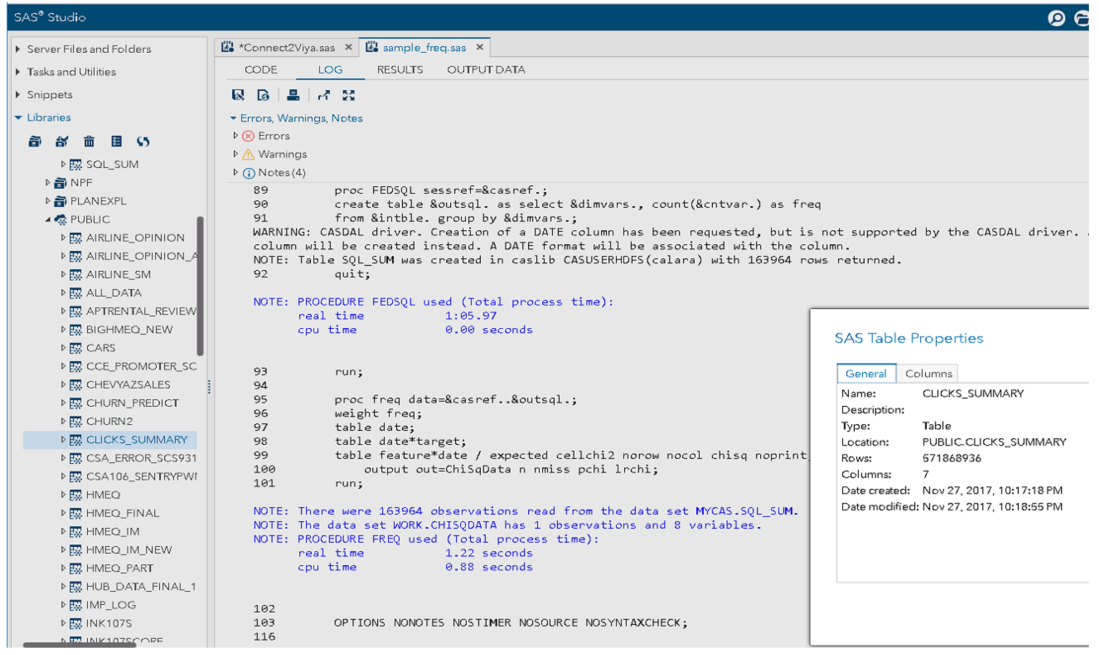Click the vertical scrollbar of Libraries tree
This screenshot has width=1099, height=655.
pos(200,286)
